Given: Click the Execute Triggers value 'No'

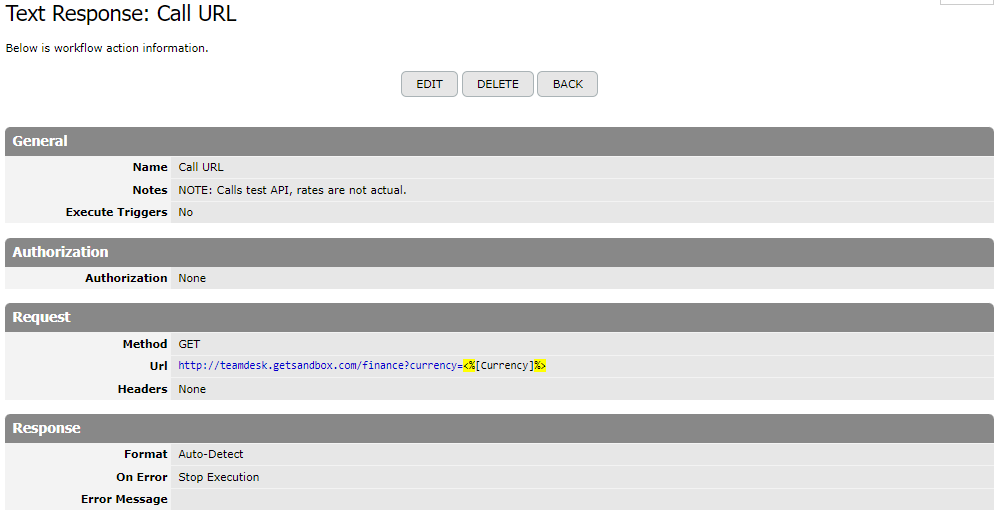Looking at the screenshot, I should 186,212.
